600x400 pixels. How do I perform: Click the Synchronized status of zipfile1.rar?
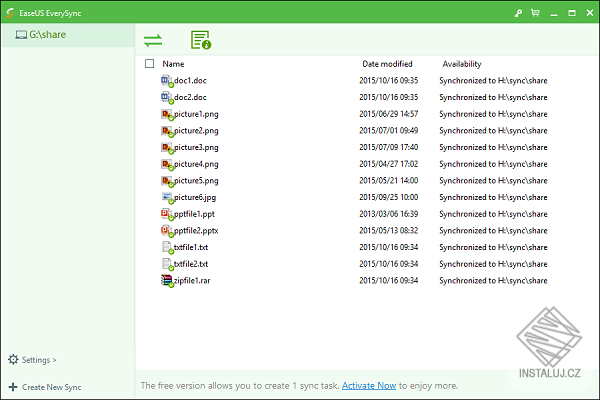[493, 281]
